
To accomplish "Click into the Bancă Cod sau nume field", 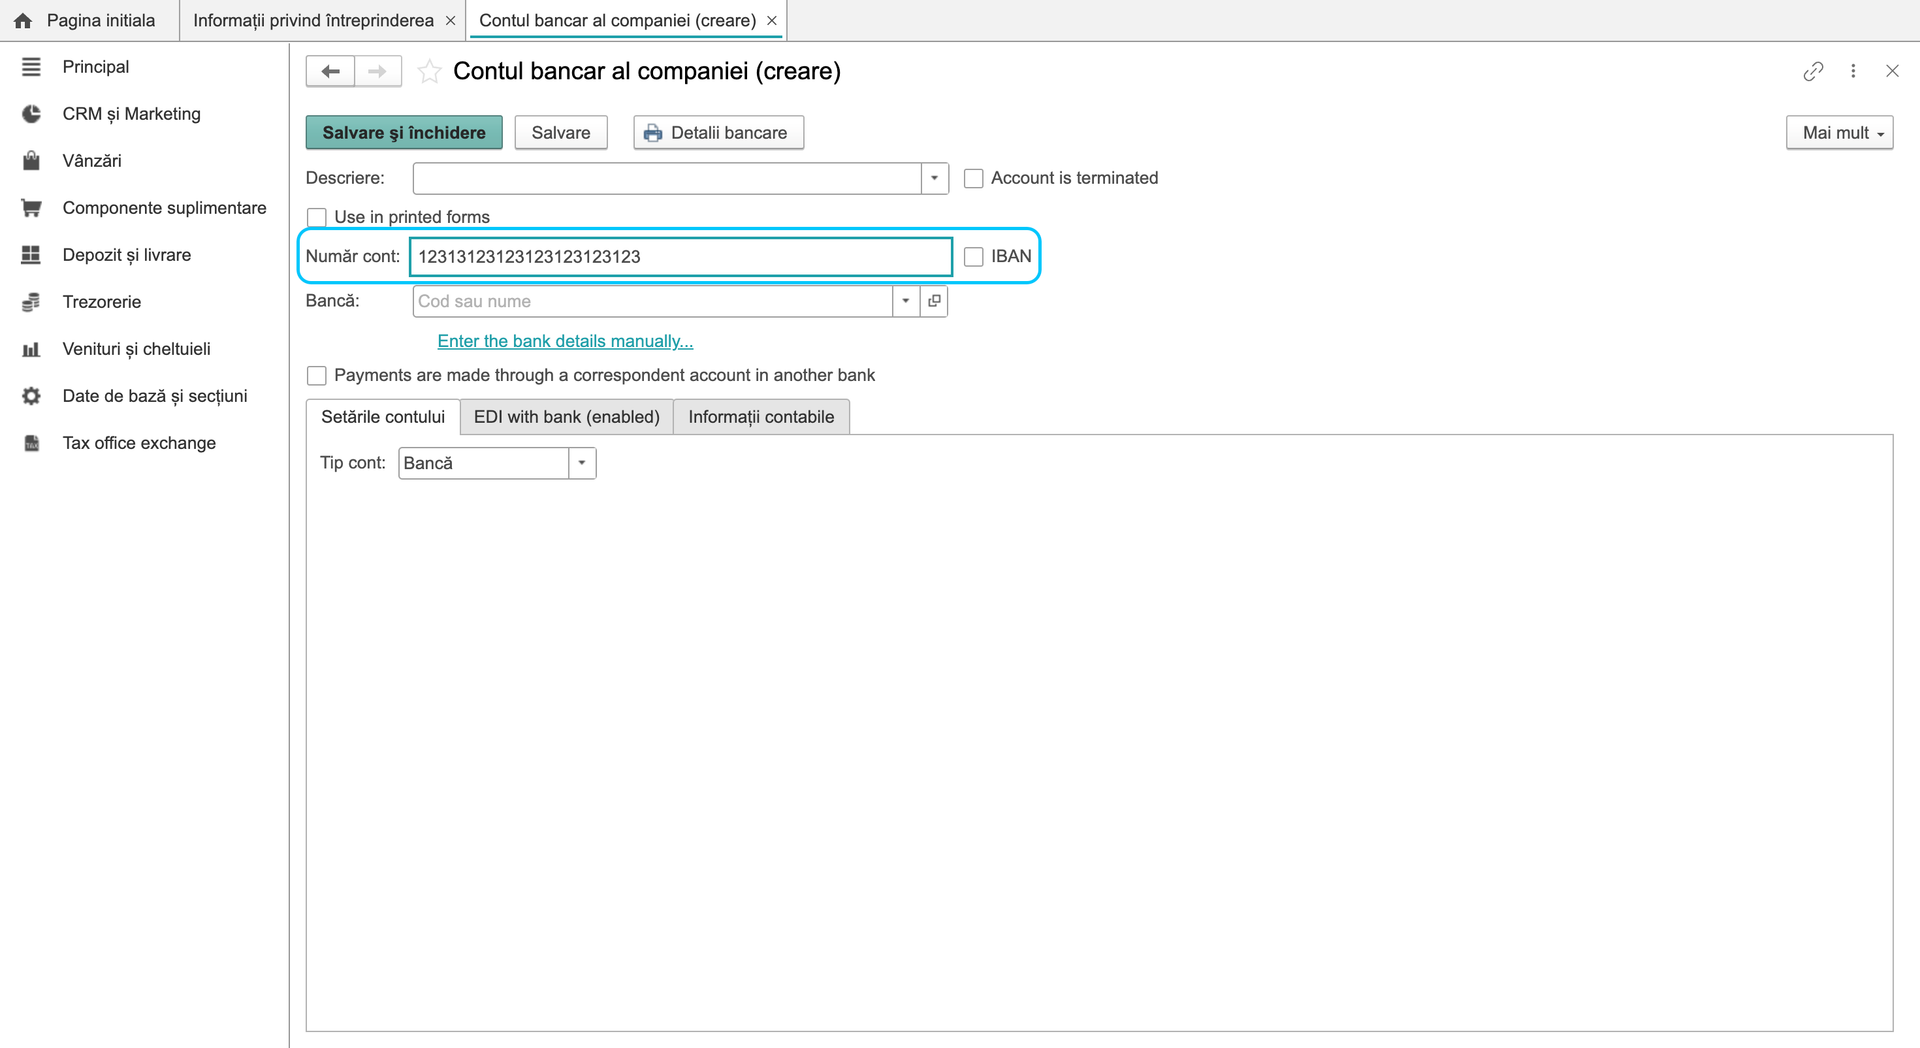I will pos(653,301).
